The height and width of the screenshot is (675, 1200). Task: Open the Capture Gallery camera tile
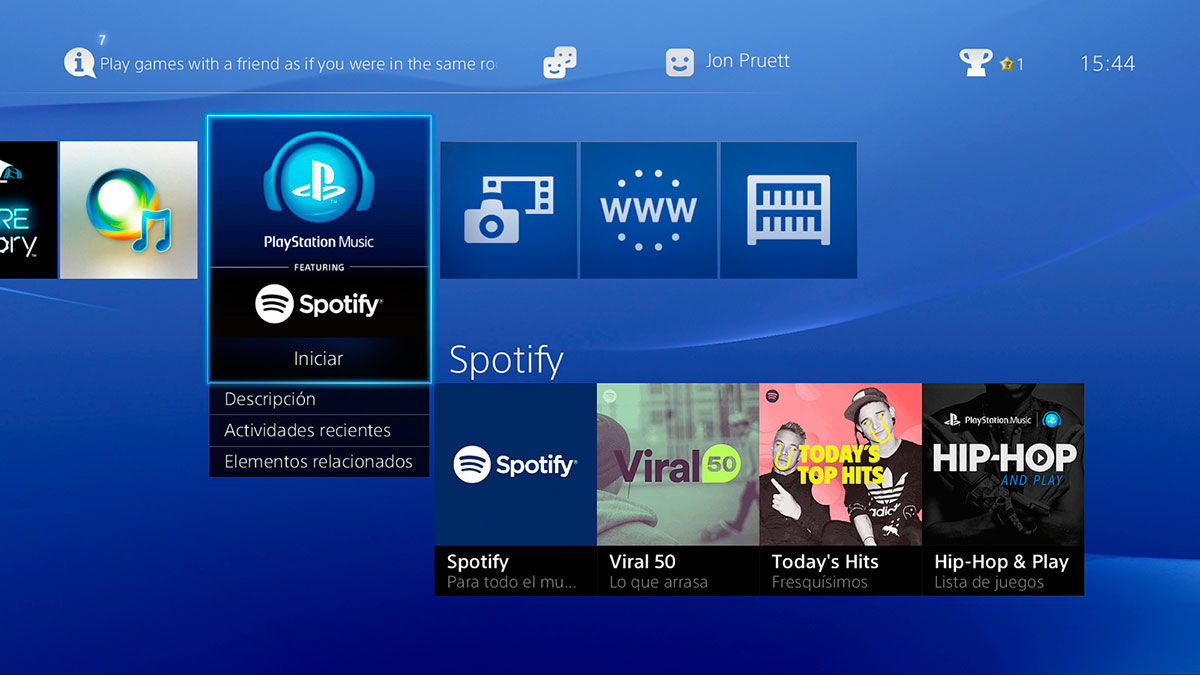point(509,210)
